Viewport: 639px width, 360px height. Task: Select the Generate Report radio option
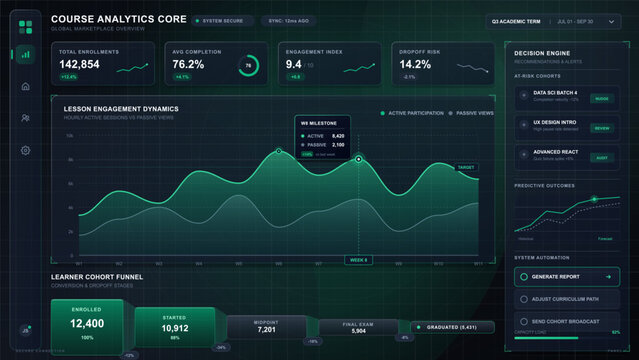pos(524,277)
